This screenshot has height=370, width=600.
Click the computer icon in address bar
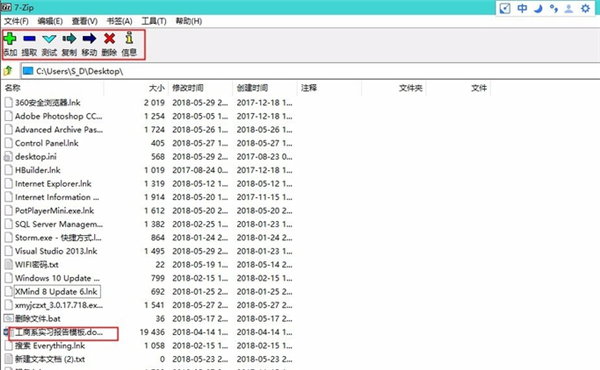[28, 71]
